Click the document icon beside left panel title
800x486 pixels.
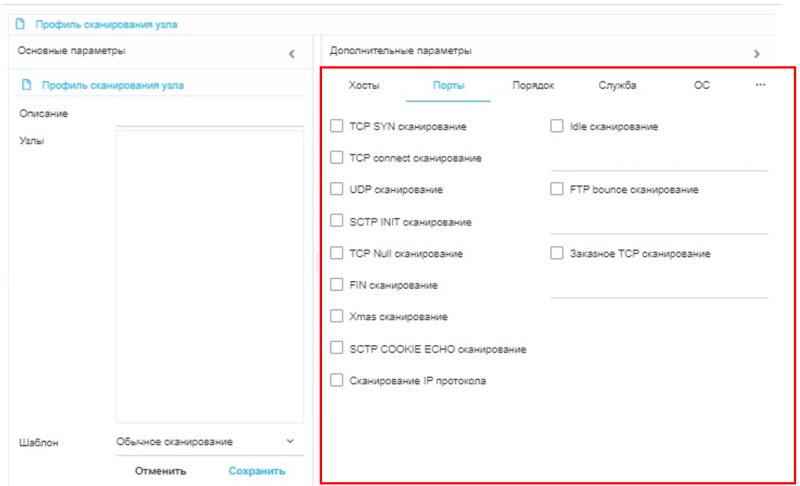coord(26,86)
